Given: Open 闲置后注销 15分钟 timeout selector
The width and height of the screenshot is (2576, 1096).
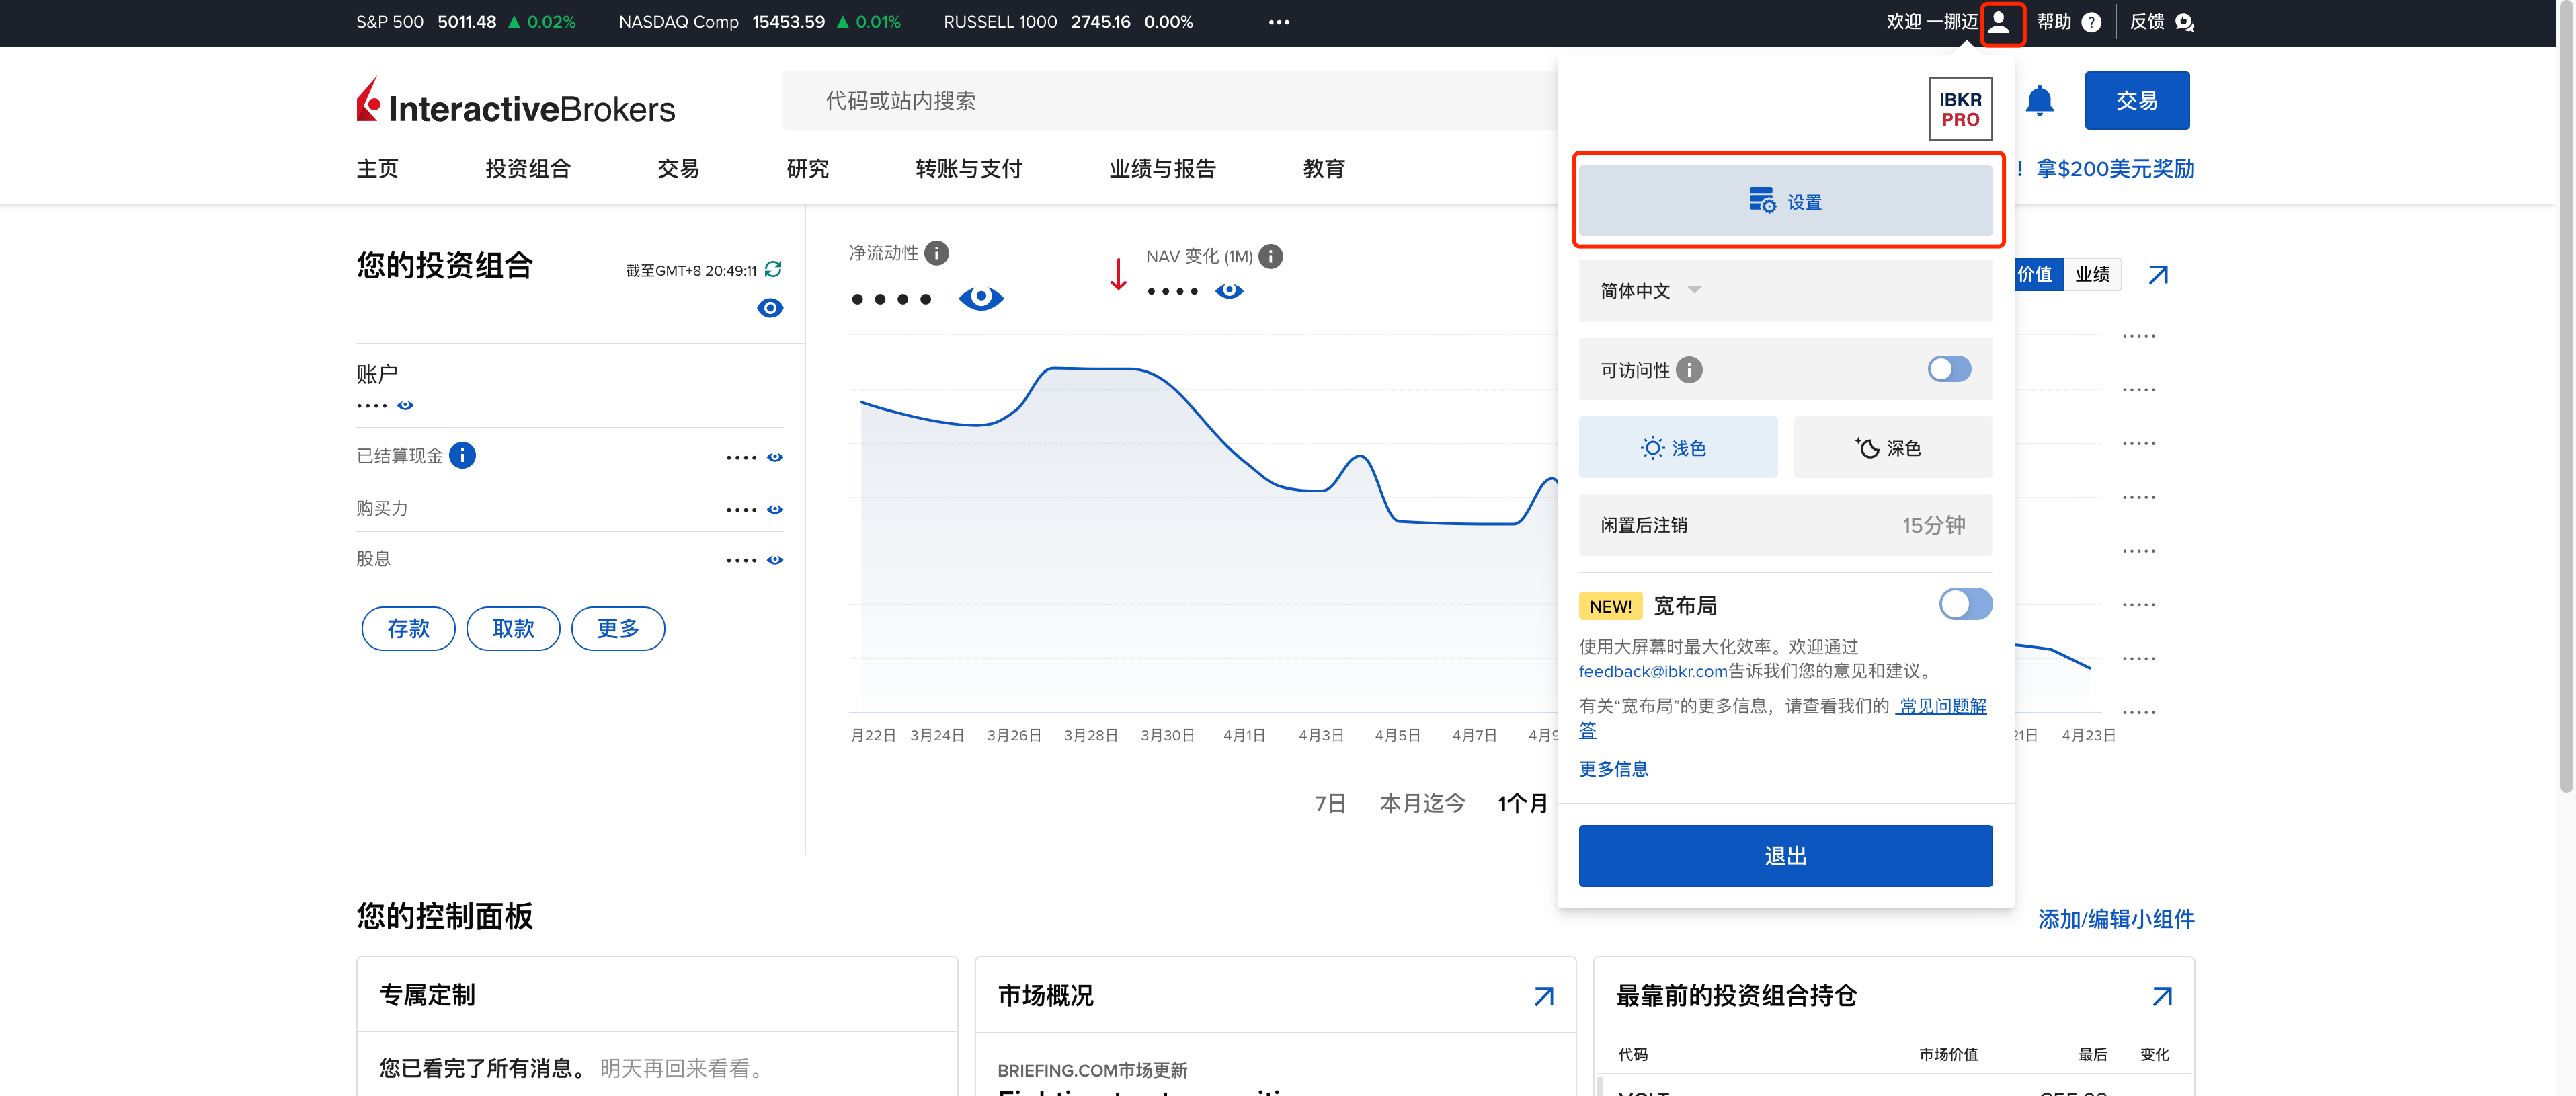Looking at the screenshot, I should click(x=1785, y=525).
